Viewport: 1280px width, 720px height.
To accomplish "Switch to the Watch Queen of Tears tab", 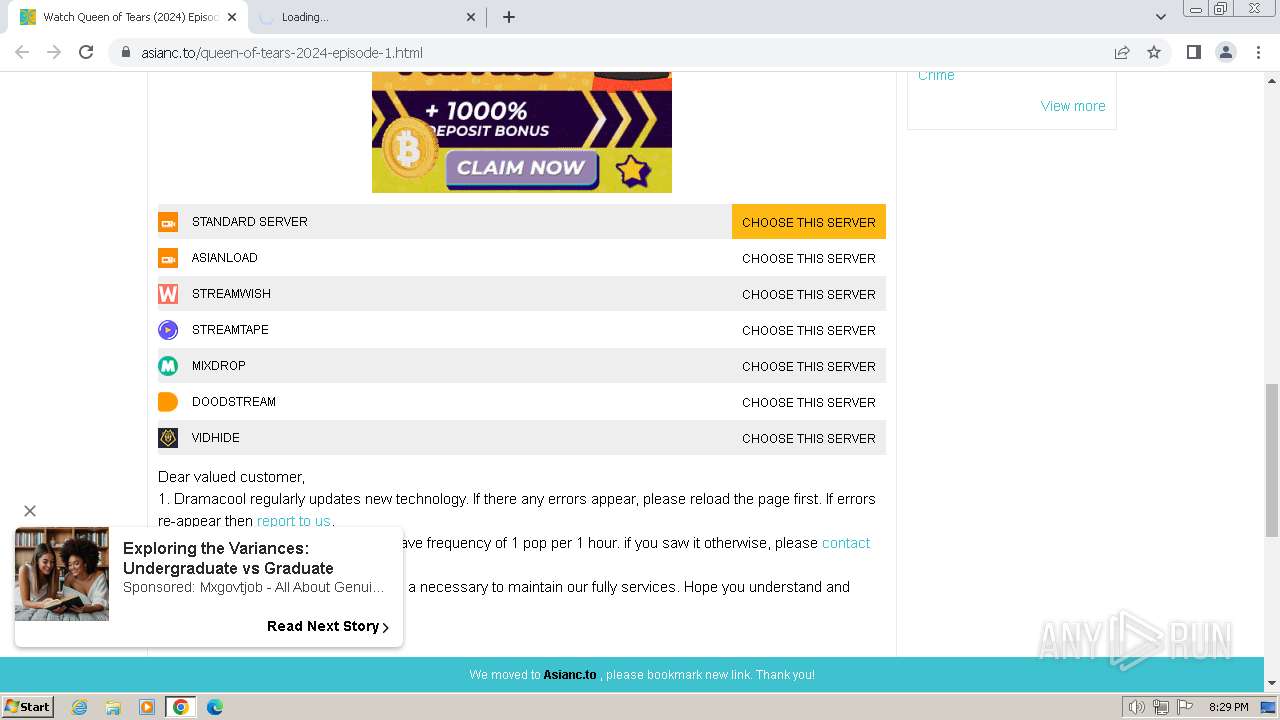I will coord(129,17).
